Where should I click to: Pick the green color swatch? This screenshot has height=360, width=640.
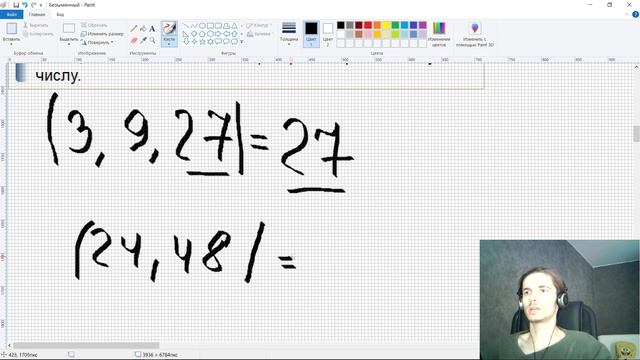pyautogui.click(x=395, y=25)
